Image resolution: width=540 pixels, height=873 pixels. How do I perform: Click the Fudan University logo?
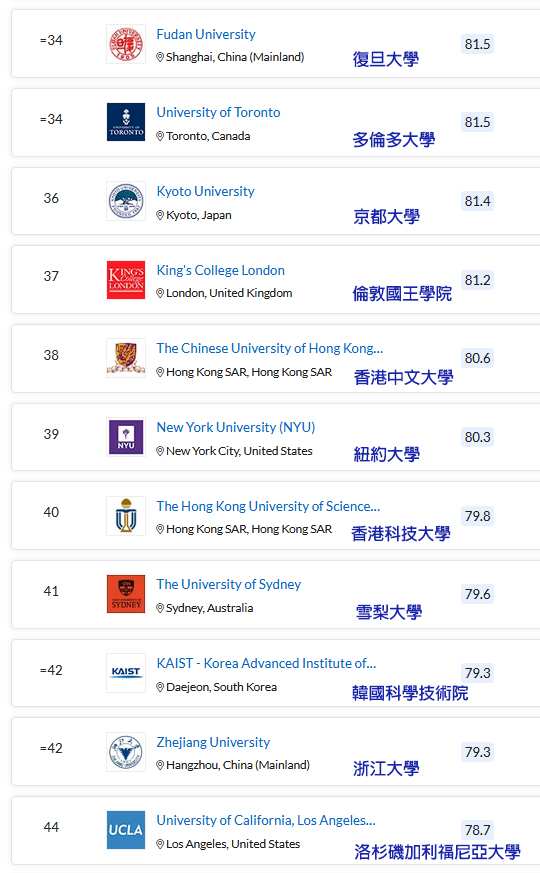(126, 44)
